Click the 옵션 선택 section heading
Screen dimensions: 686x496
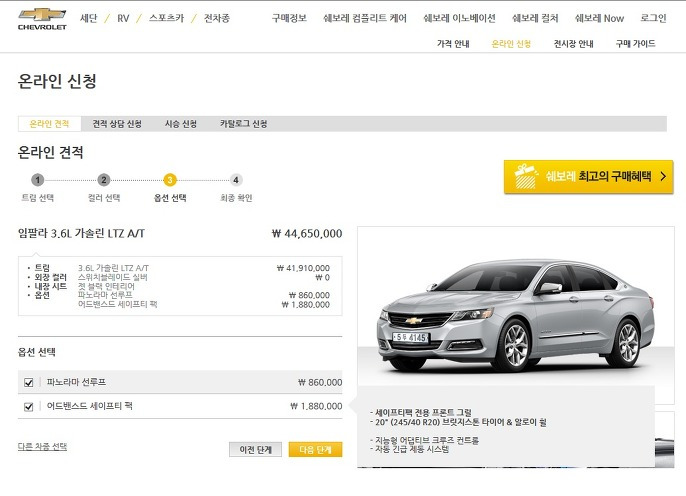pyautogui.click(x=37, y=352)
